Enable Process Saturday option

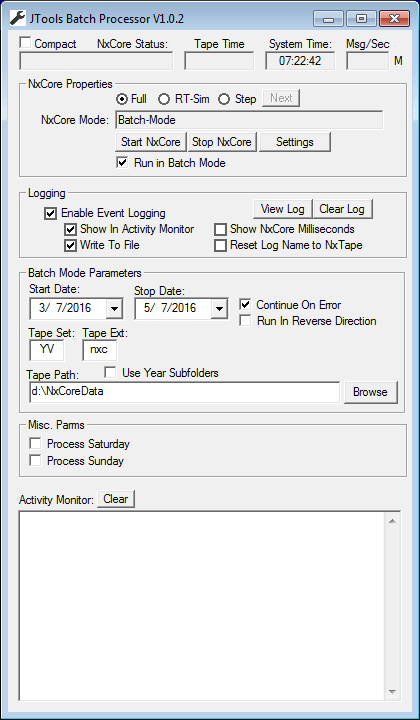(x=35, y=444)
